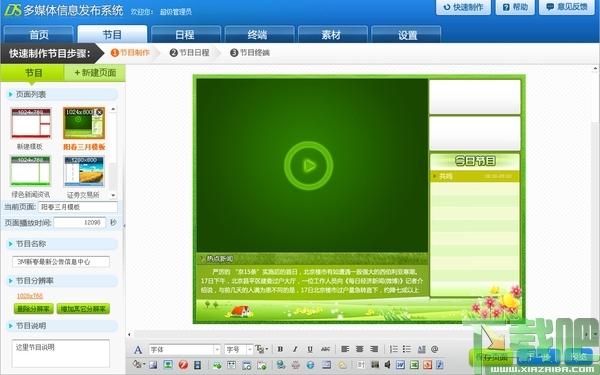Click the 新建页面 button
The height and width of the screenshot is (375, 600).
[95, 73]
